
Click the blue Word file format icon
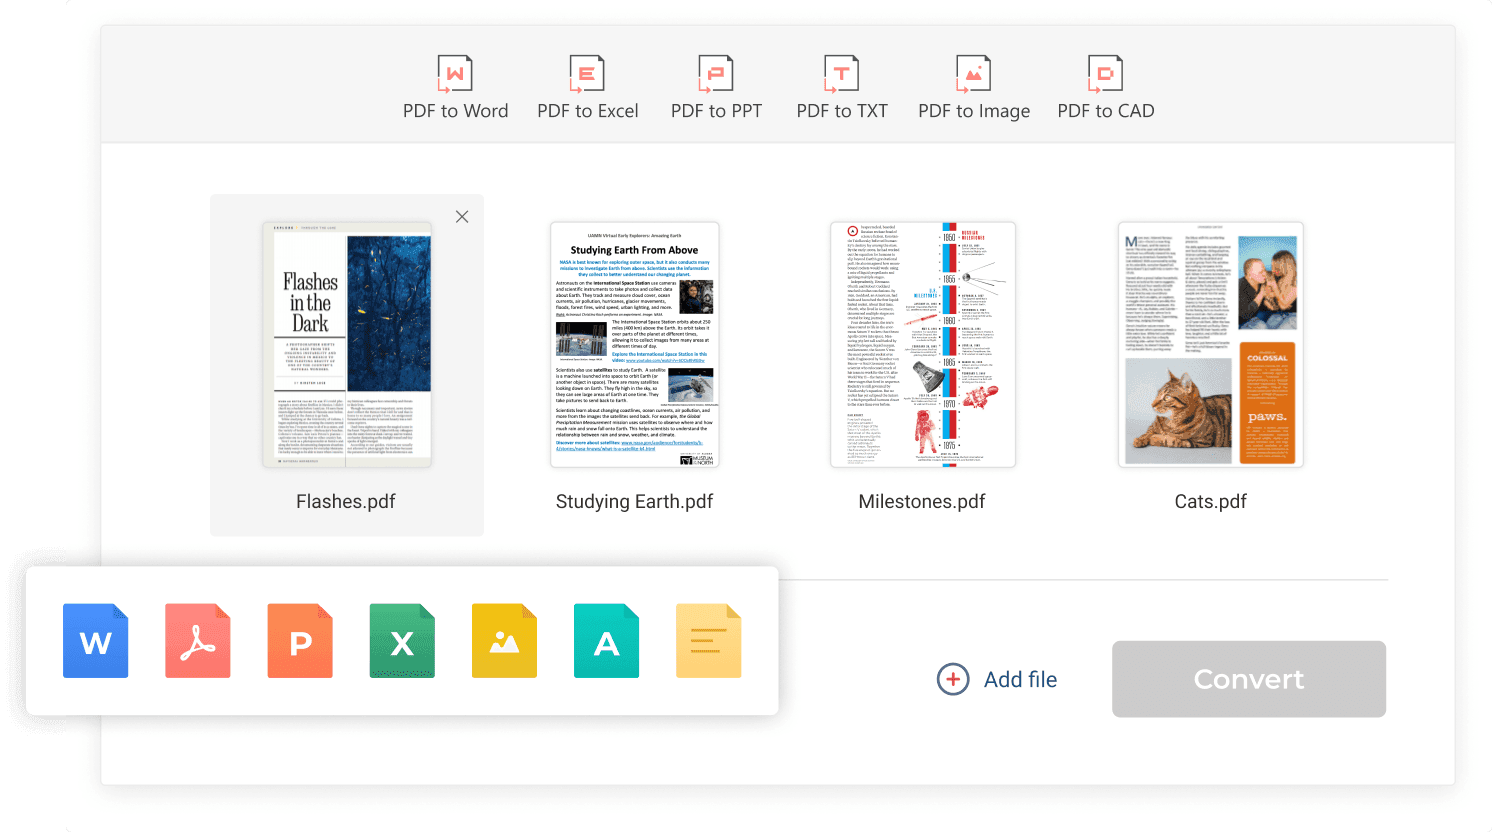click(96, 641)
